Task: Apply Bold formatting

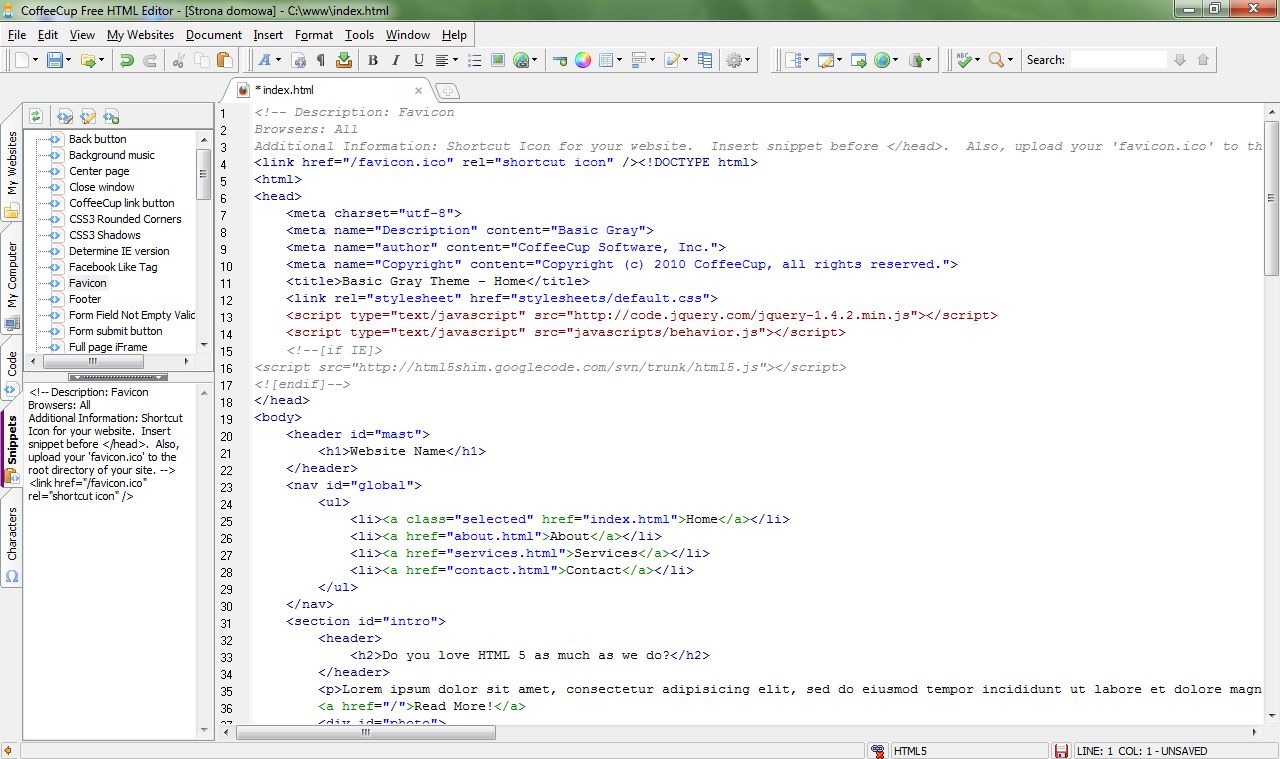Action: (373, 60)
